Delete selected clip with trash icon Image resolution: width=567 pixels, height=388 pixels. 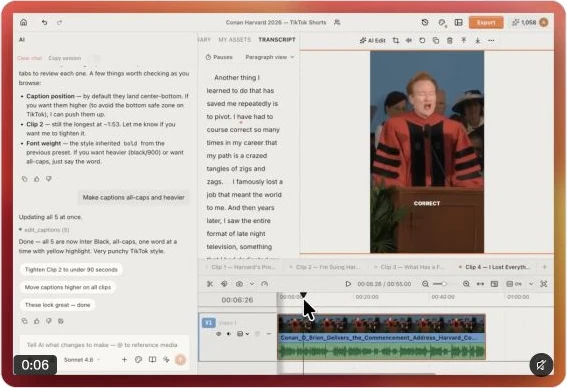(x=450, y=40)
